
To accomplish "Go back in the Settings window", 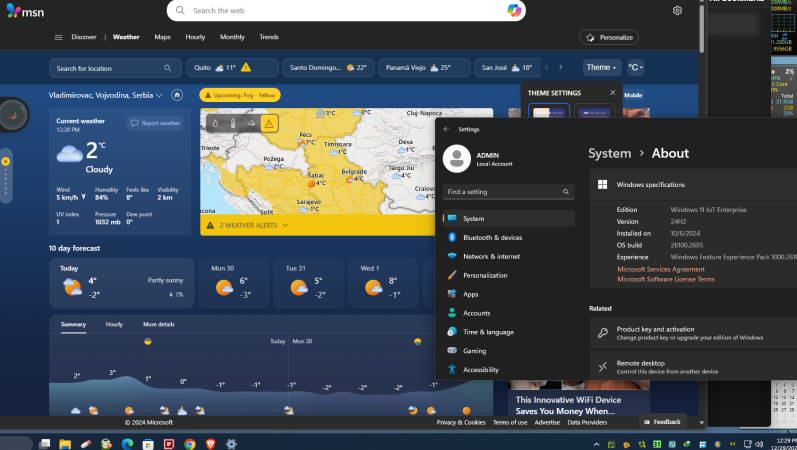I will [446, 129].
